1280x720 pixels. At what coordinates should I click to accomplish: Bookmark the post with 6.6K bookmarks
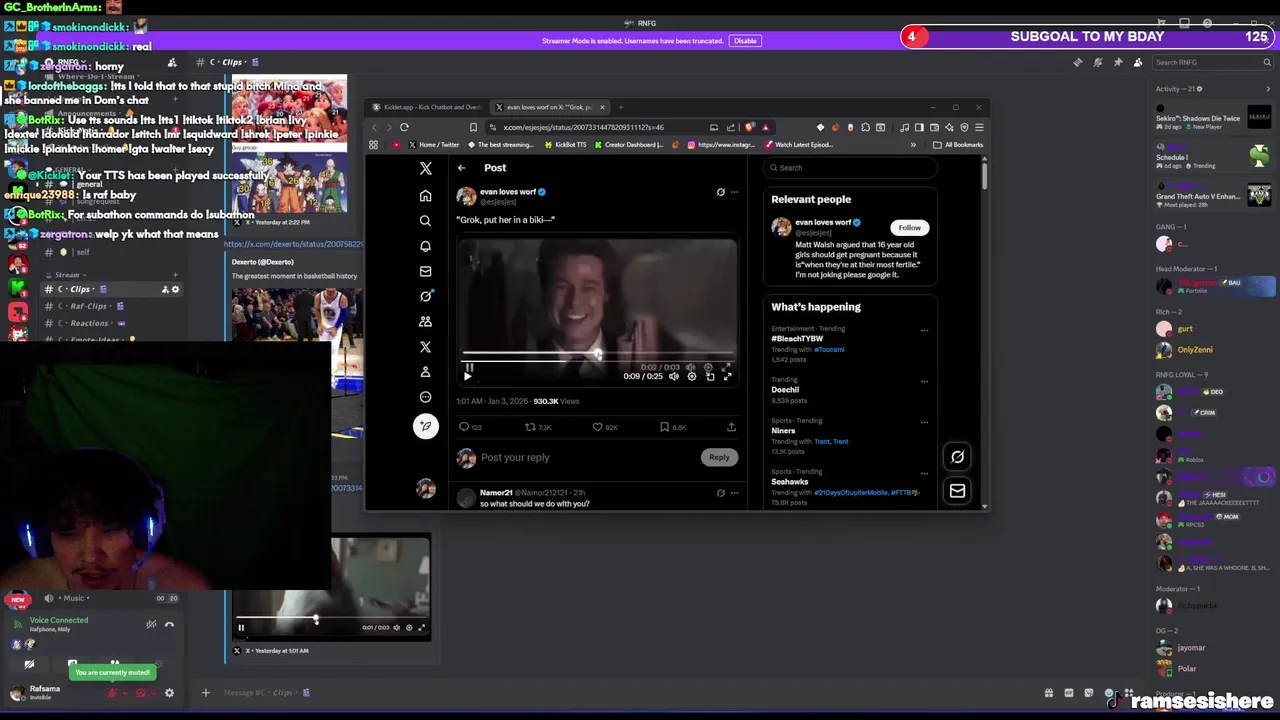click(672, 427)
